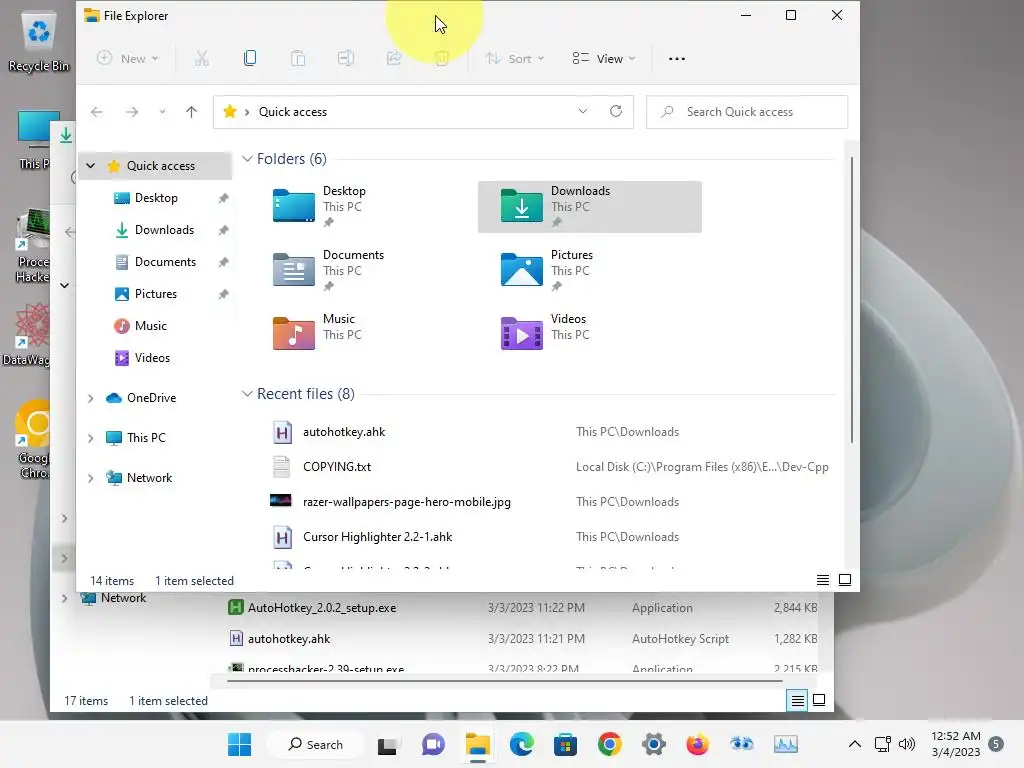
Task: Click the volume icon in system tray
Action: pos(906,744)
